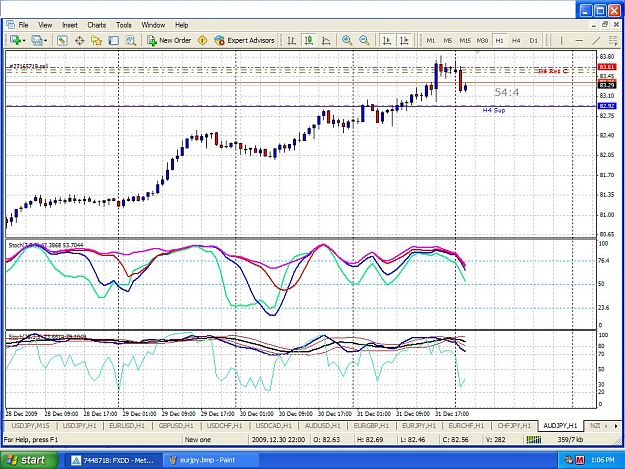Switch to CHFJPY,H1 chart tab

point(514,426)
